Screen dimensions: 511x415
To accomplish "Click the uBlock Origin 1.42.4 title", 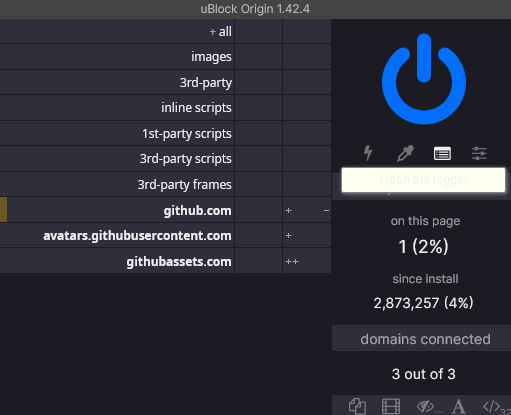I will 255,9.
